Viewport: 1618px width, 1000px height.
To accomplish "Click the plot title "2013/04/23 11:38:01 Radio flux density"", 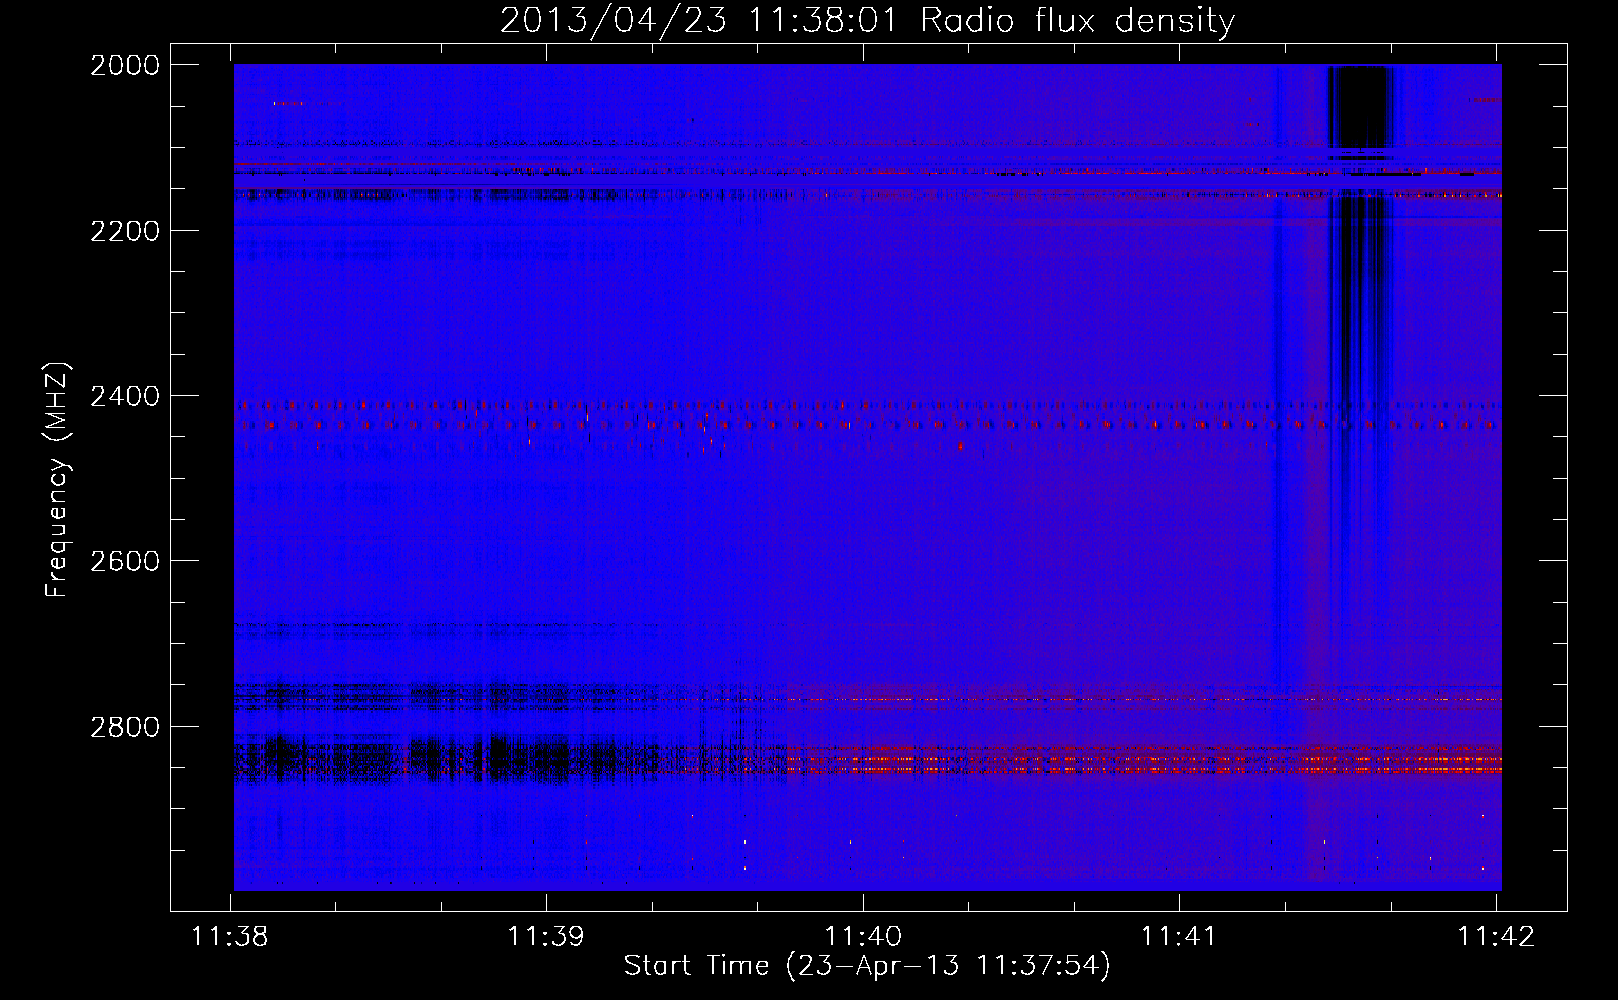I will tap(867, 21).
